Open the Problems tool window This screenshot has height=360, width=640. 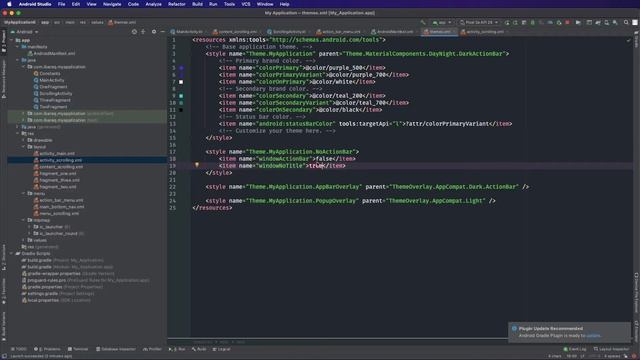click(x=47, y=349)
